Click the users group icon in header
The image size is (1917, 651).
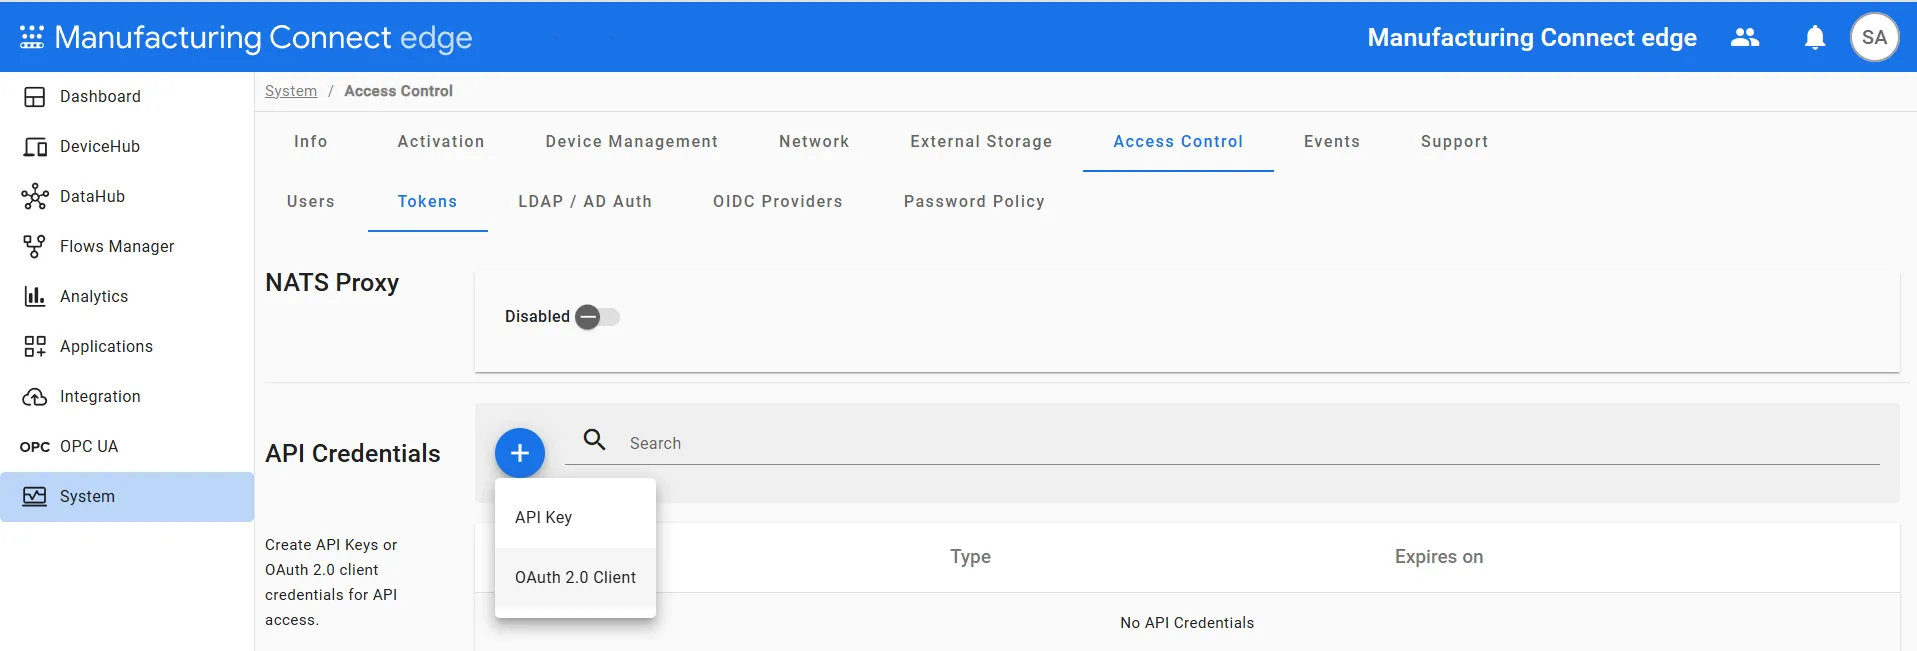[1745, 37]
